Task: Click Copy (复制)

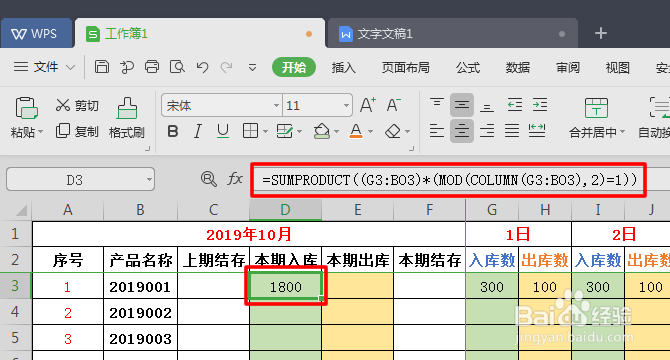Action: click(x=77, y=132)
